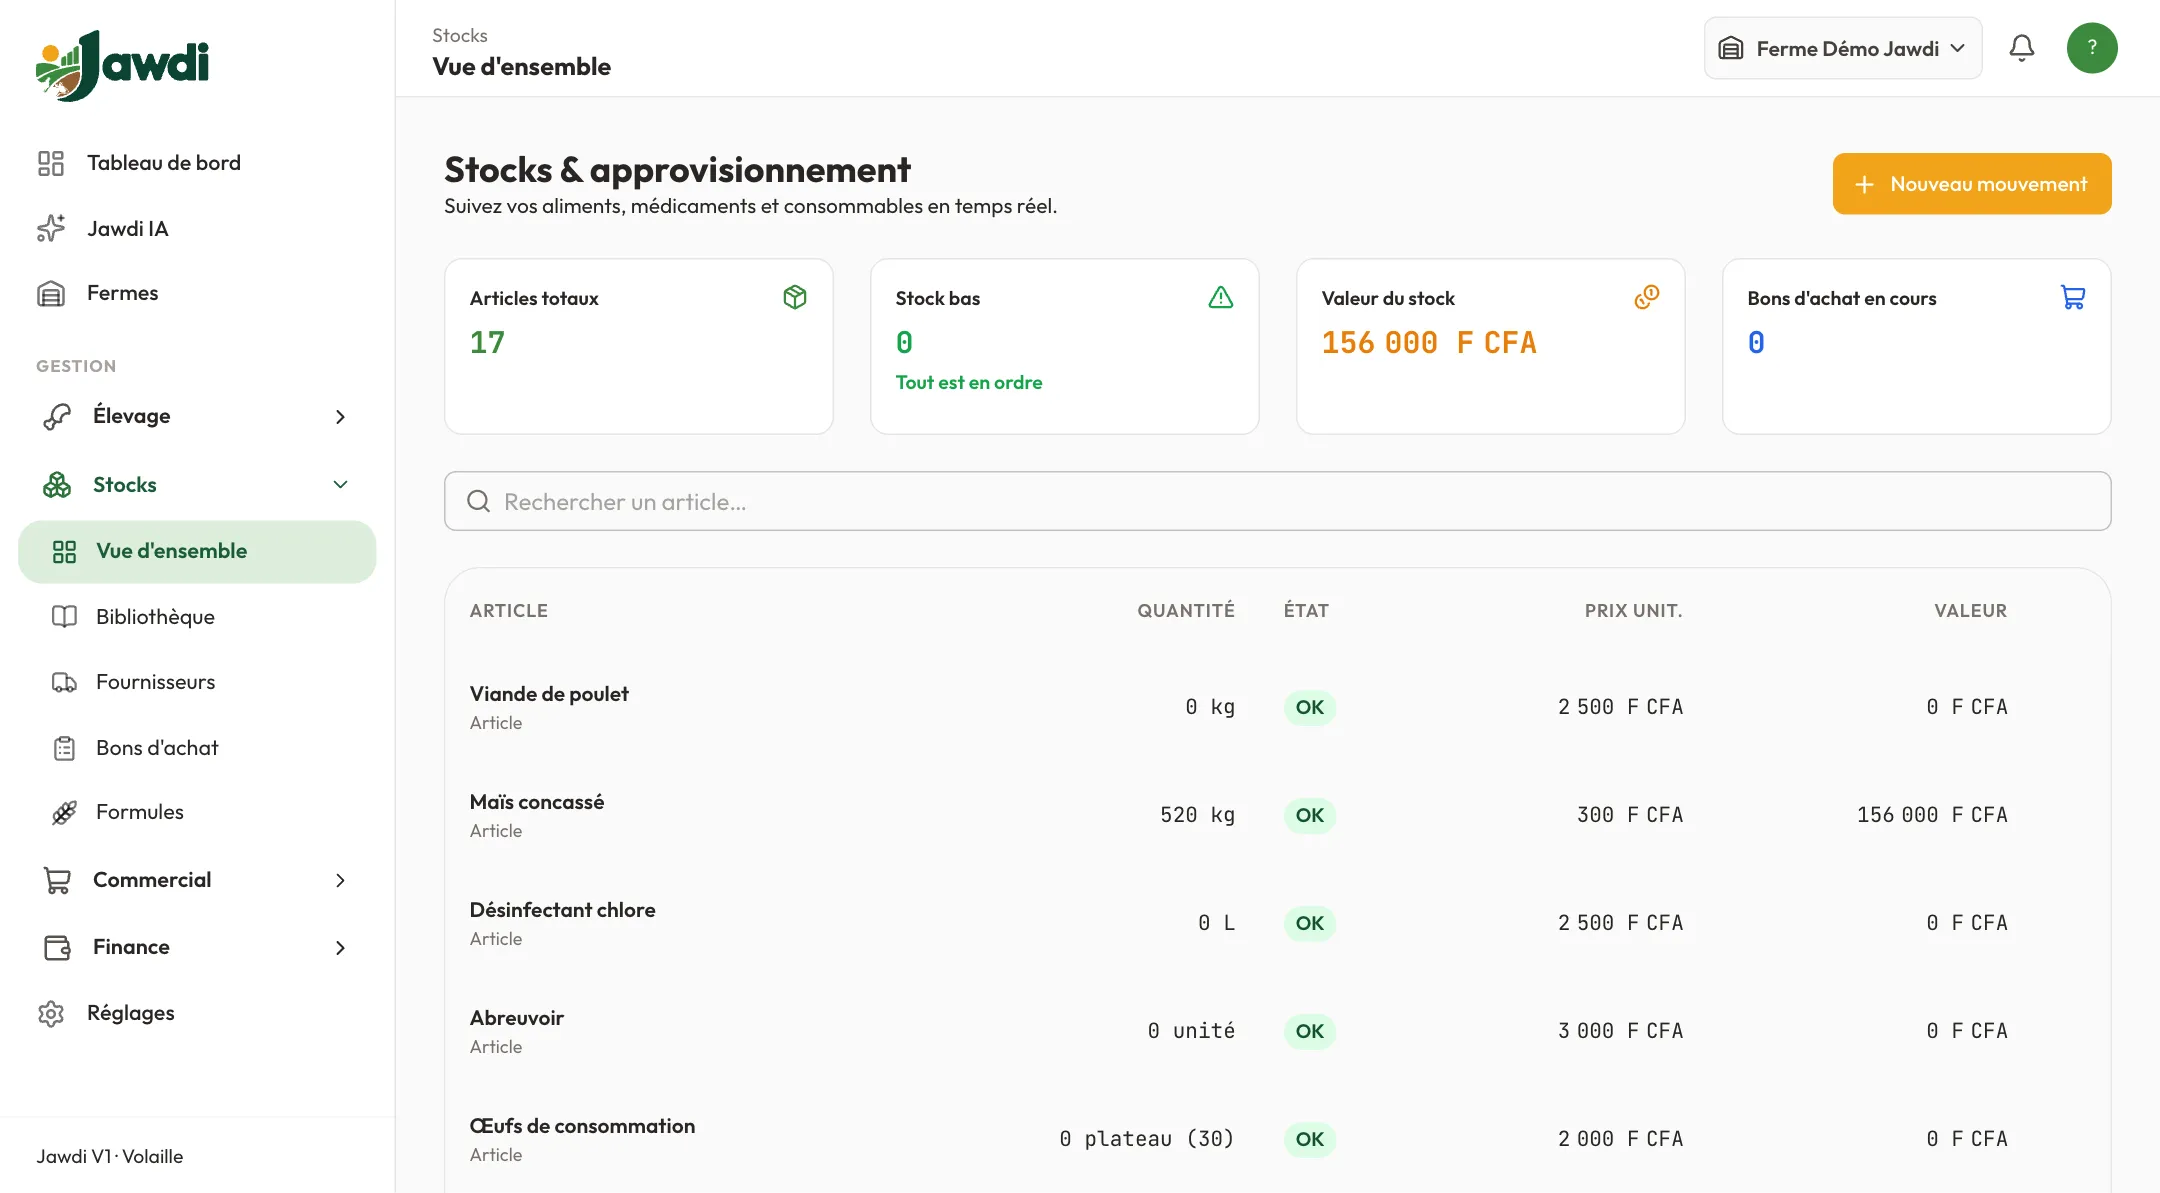Click Œufs de consommation article name
Image resolution: width=2160 pixels, height=1193 pixels.
582,1126
